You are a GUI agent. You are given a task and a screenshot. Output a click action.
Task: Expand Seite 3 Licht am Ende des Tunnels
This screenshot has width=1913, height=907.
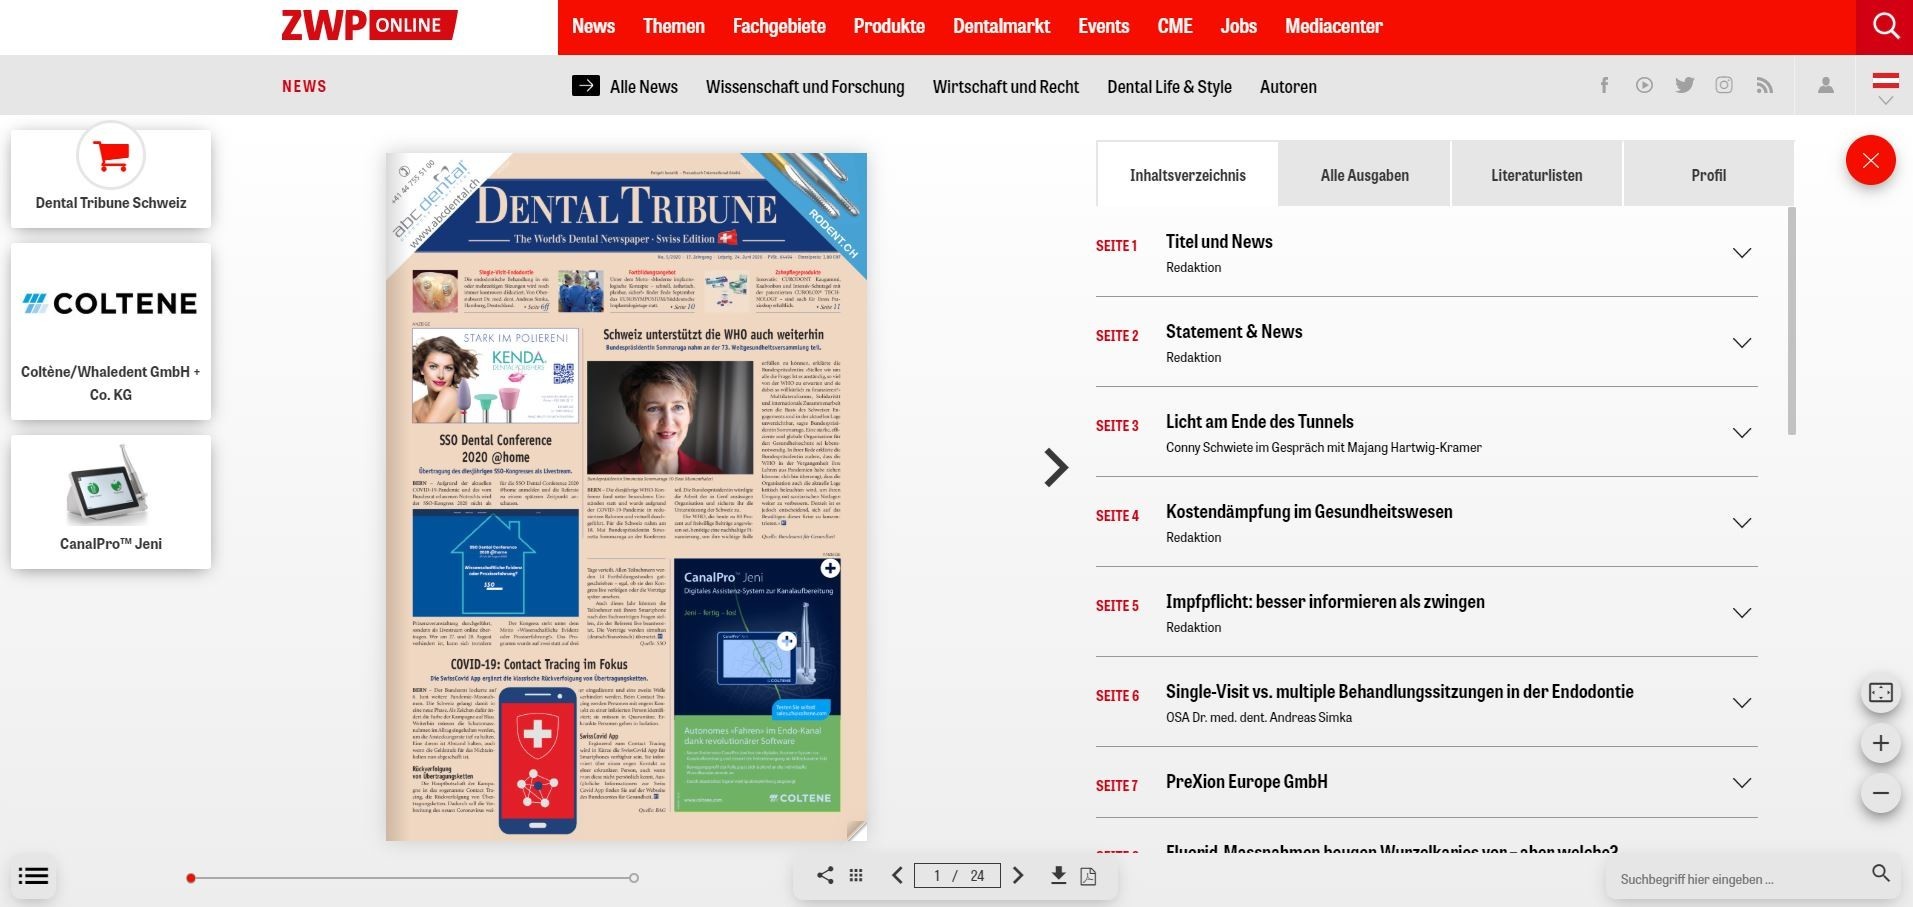(1742, 433)
